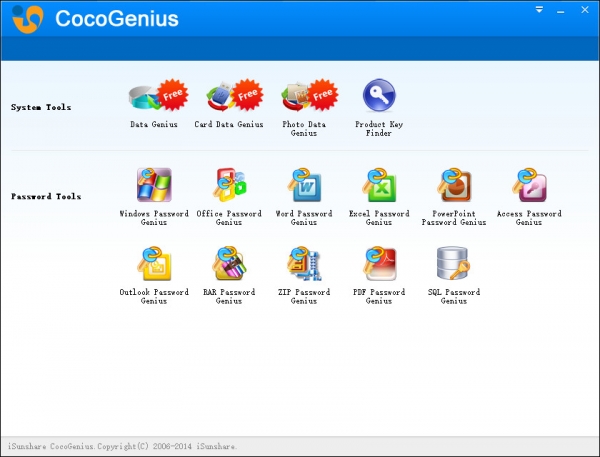Click the 'Access Password Genius' label

click(529, 218)
